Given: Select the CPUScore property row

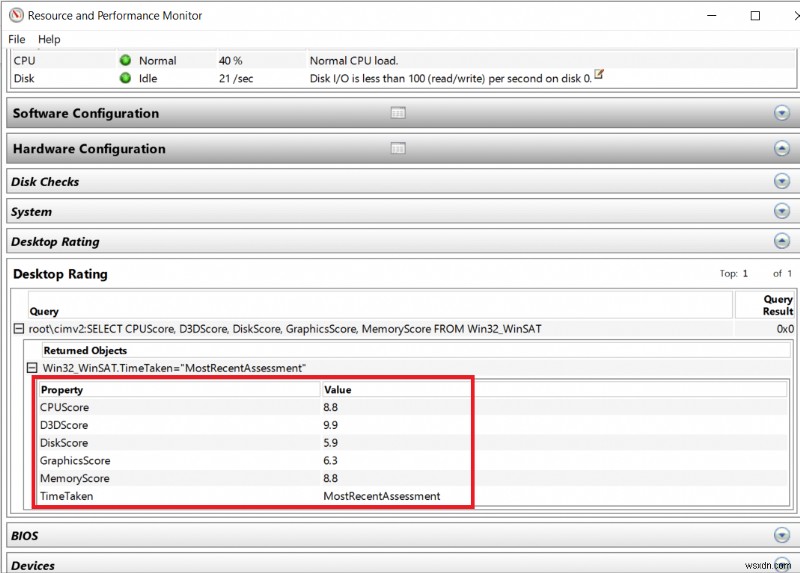Looking at the screenshot, I should click(x=413, y=407).
